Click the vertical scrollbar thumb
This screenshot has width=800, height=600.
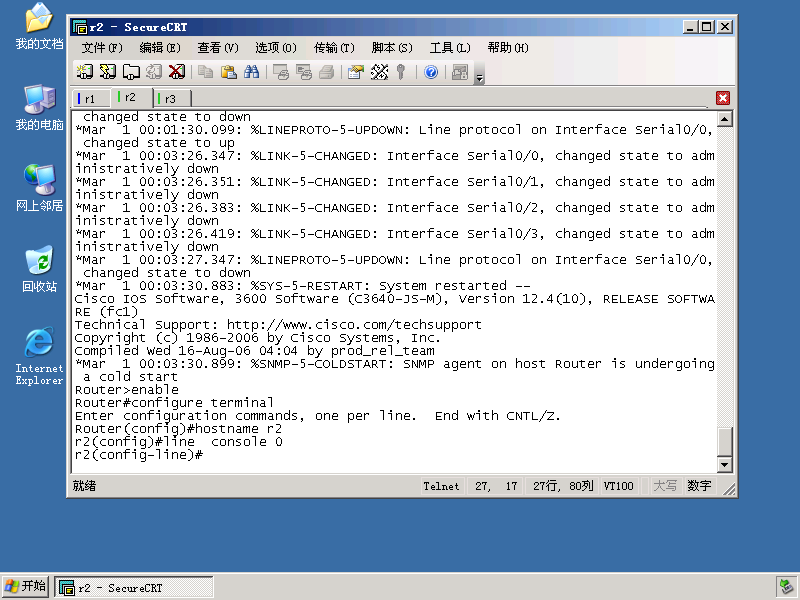725,441
